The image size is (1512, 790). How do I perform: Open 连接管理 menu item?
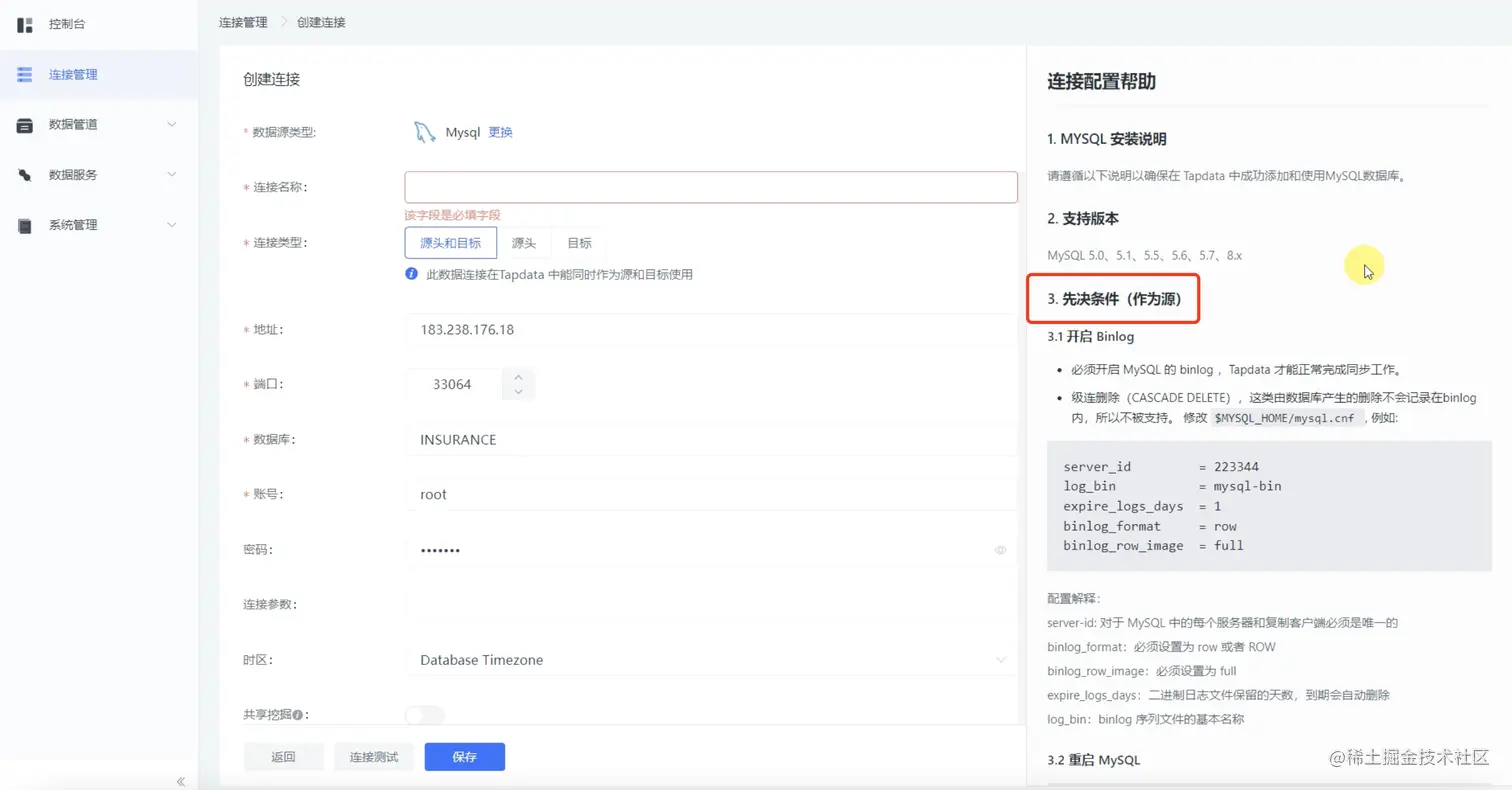click(73, 74)
